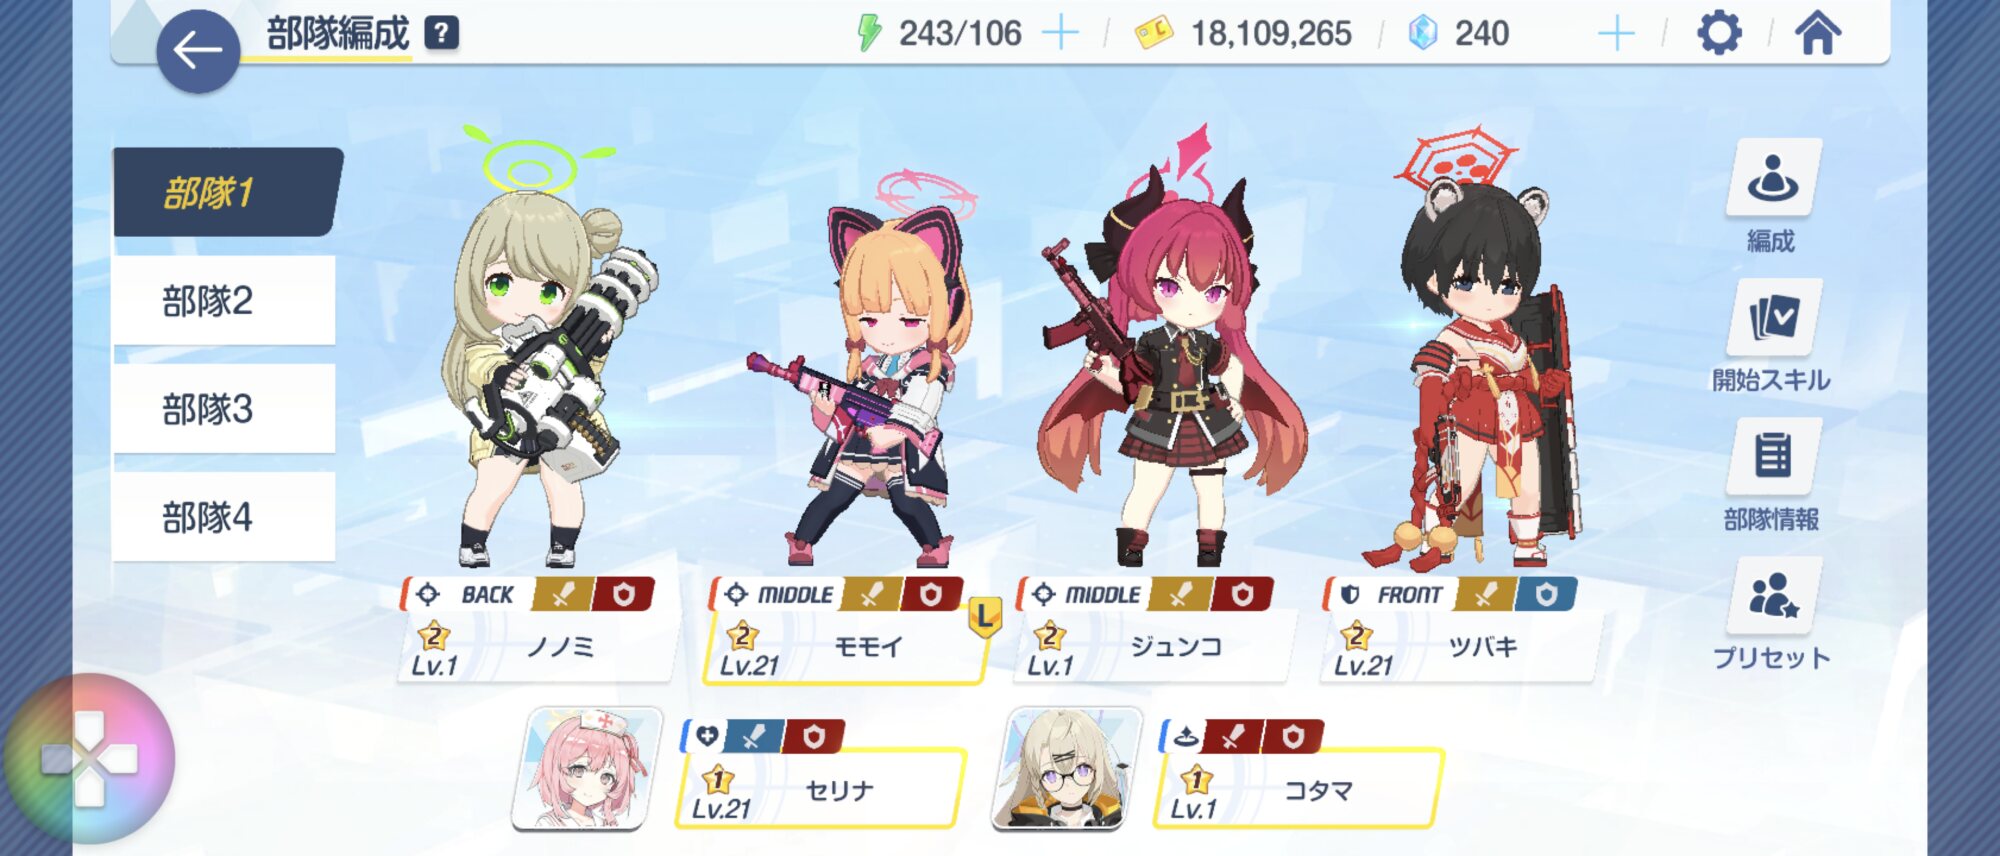The height and width of the screenshot is (856, 2000).
Task: Open the help question mark icon
Action: click(441, 33)
